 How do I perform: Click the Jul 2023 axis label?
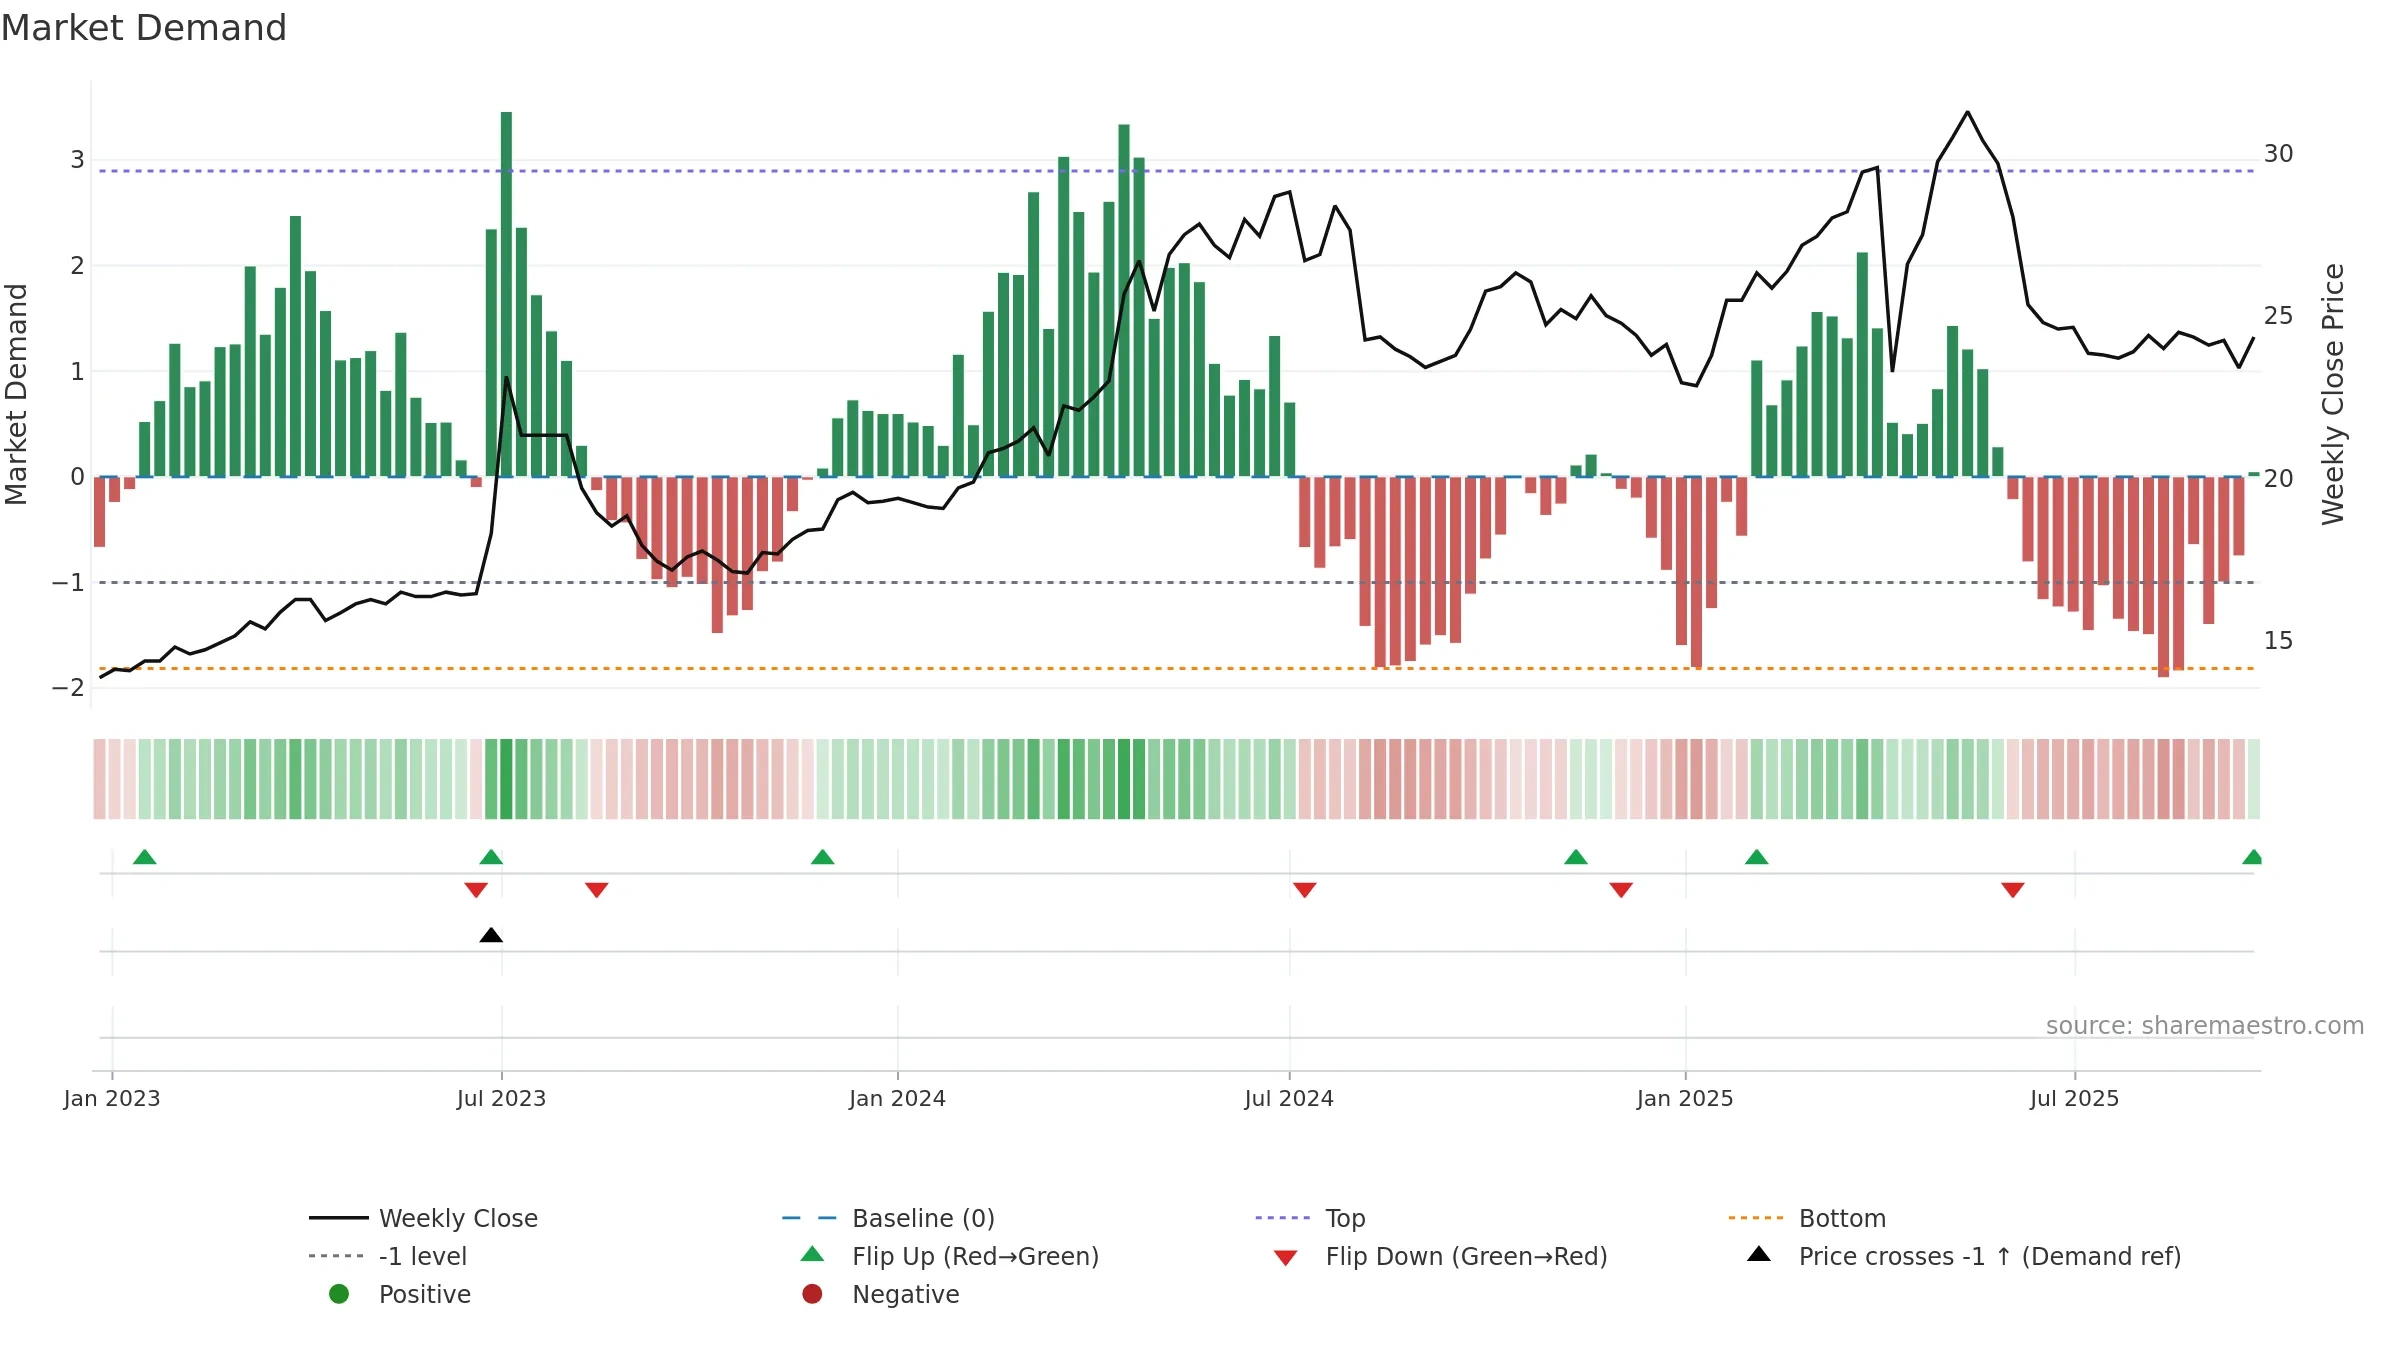[502, 1098]
